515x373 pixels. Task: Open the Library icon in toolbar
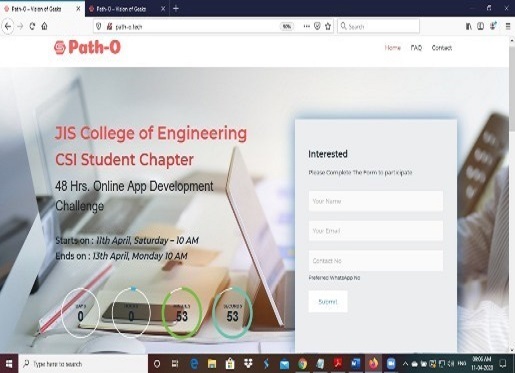(x=468, y=26)
